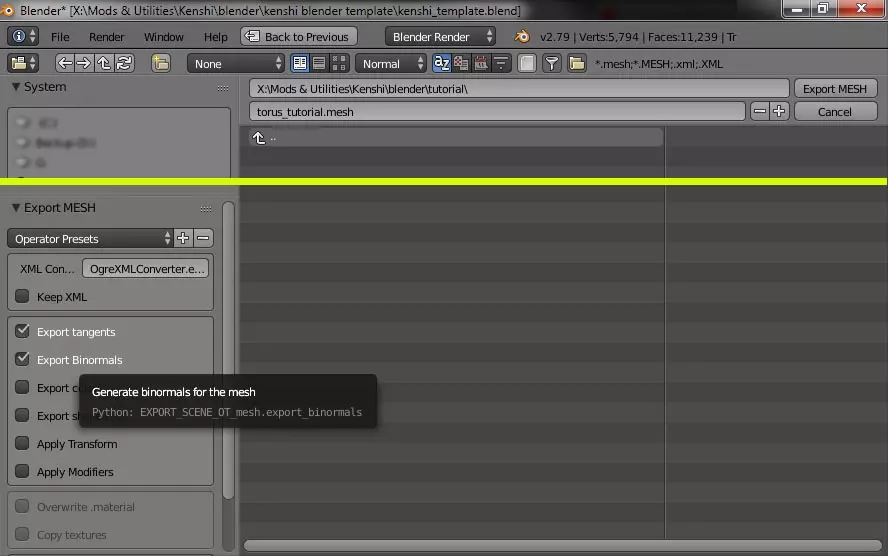Sort files by modification time
Screen dimensions: 888x556
[x=481, y=63]
